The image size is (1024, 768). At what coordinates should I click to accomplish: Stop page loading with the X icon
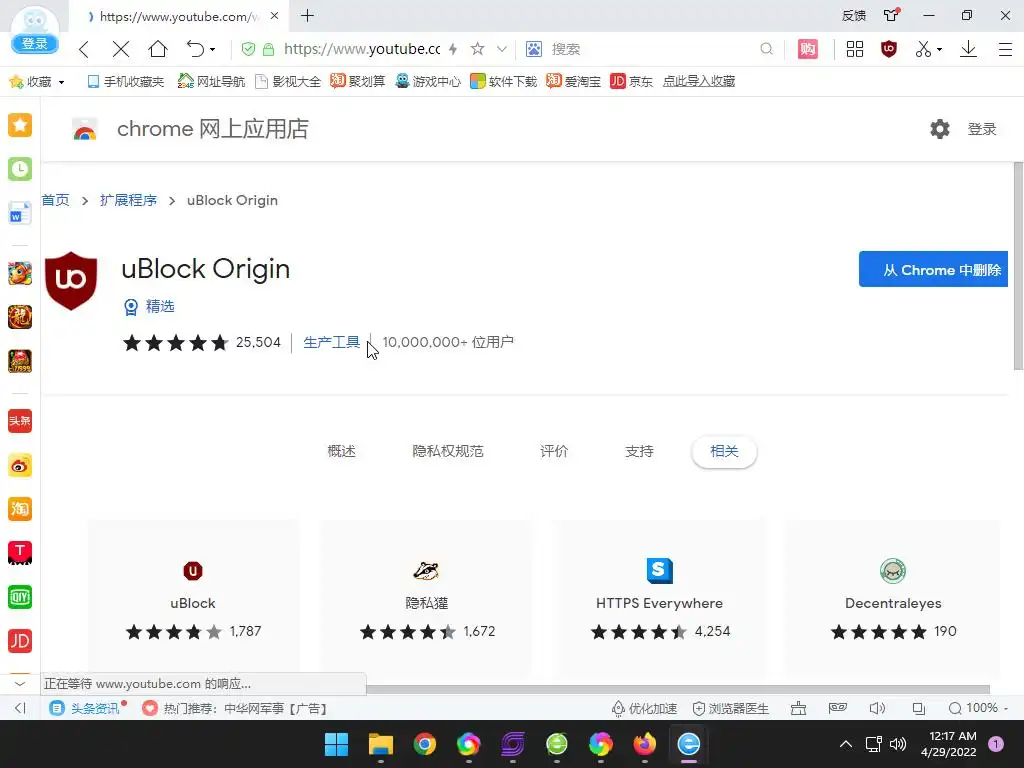pyautogui.click(x=121, y=49)
